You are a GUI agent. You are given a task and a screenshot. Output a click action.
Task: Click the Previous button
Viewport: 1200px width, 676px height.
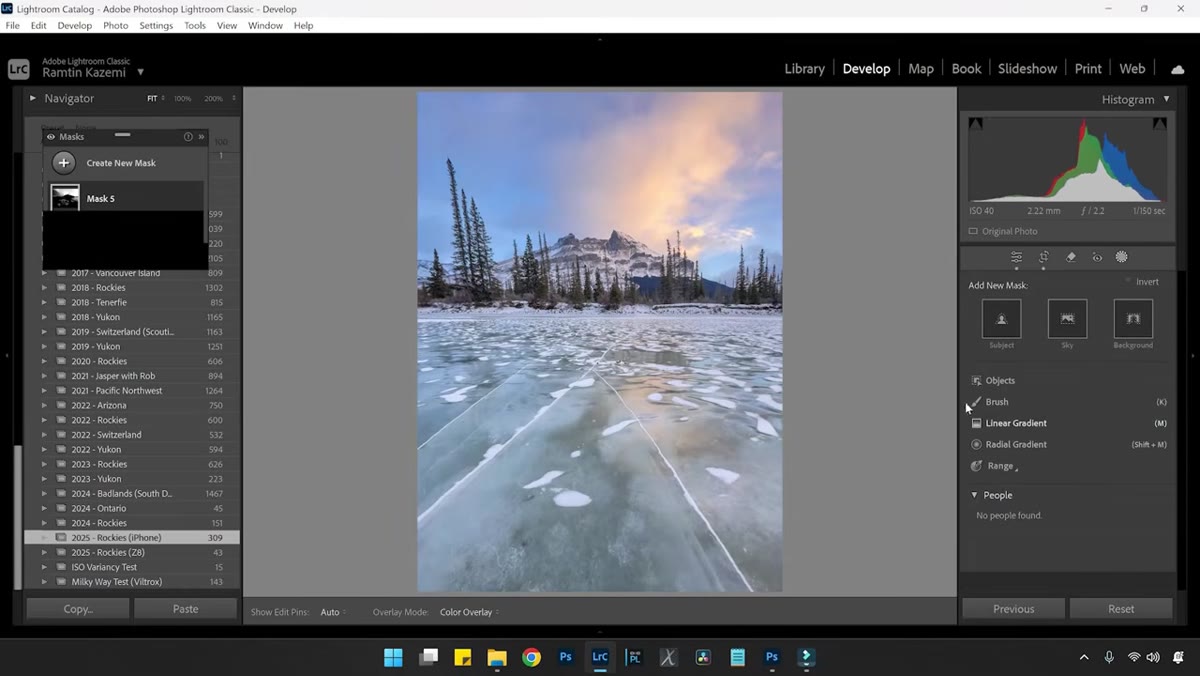click(1013, 609)
